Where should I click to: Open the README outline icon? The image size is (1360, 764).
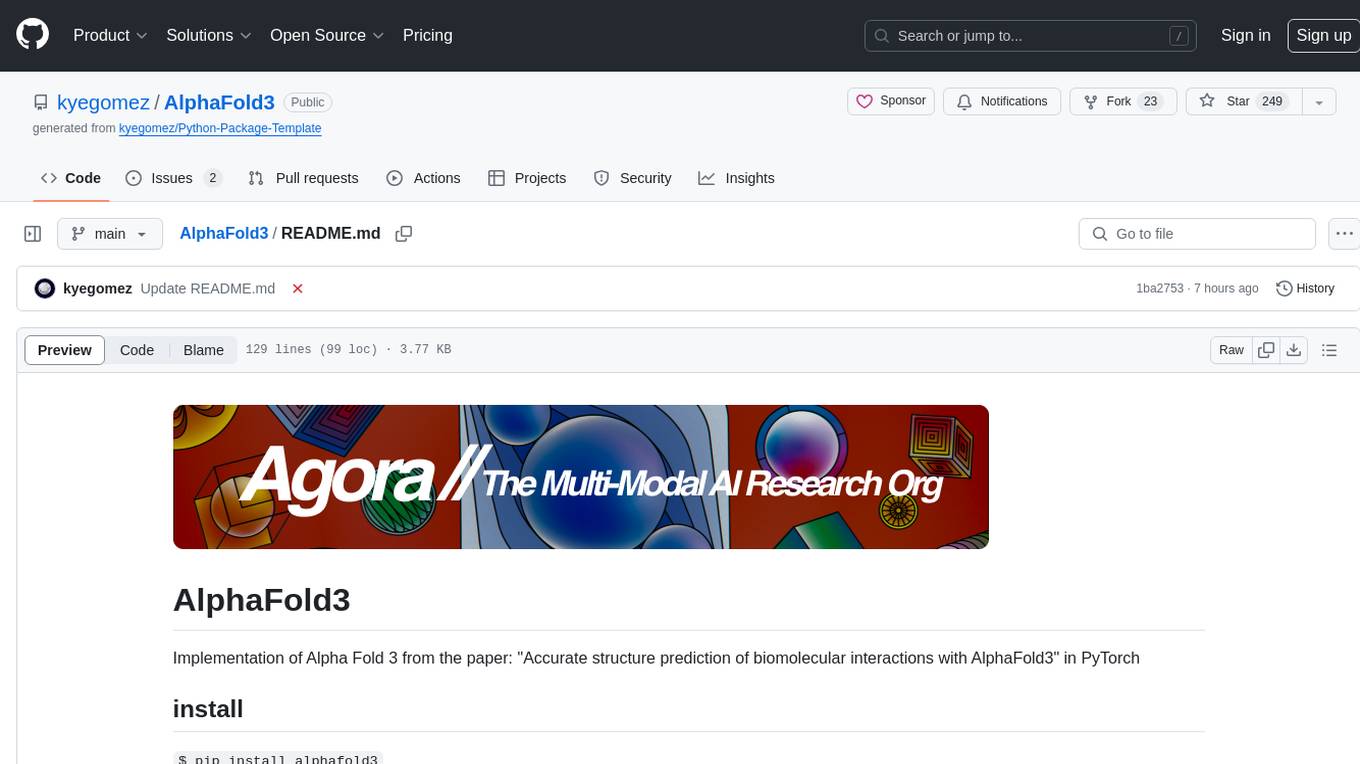(x=1329, y=350)
